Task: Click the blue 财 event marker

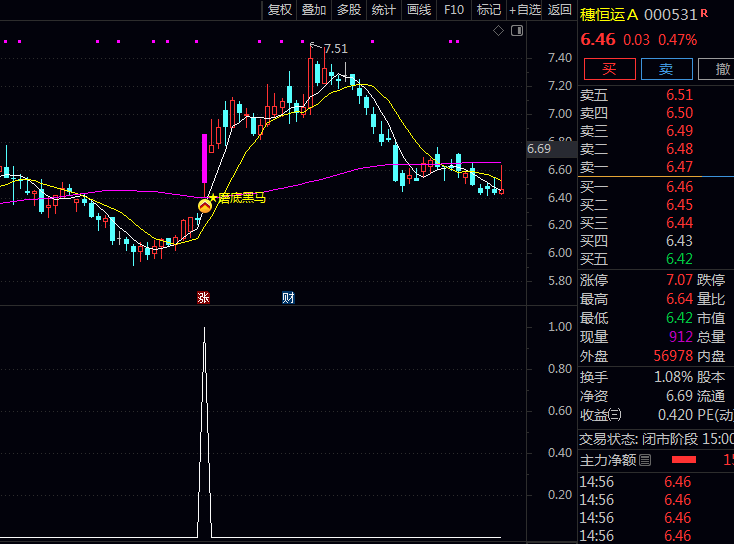Action: coord(288,297)
